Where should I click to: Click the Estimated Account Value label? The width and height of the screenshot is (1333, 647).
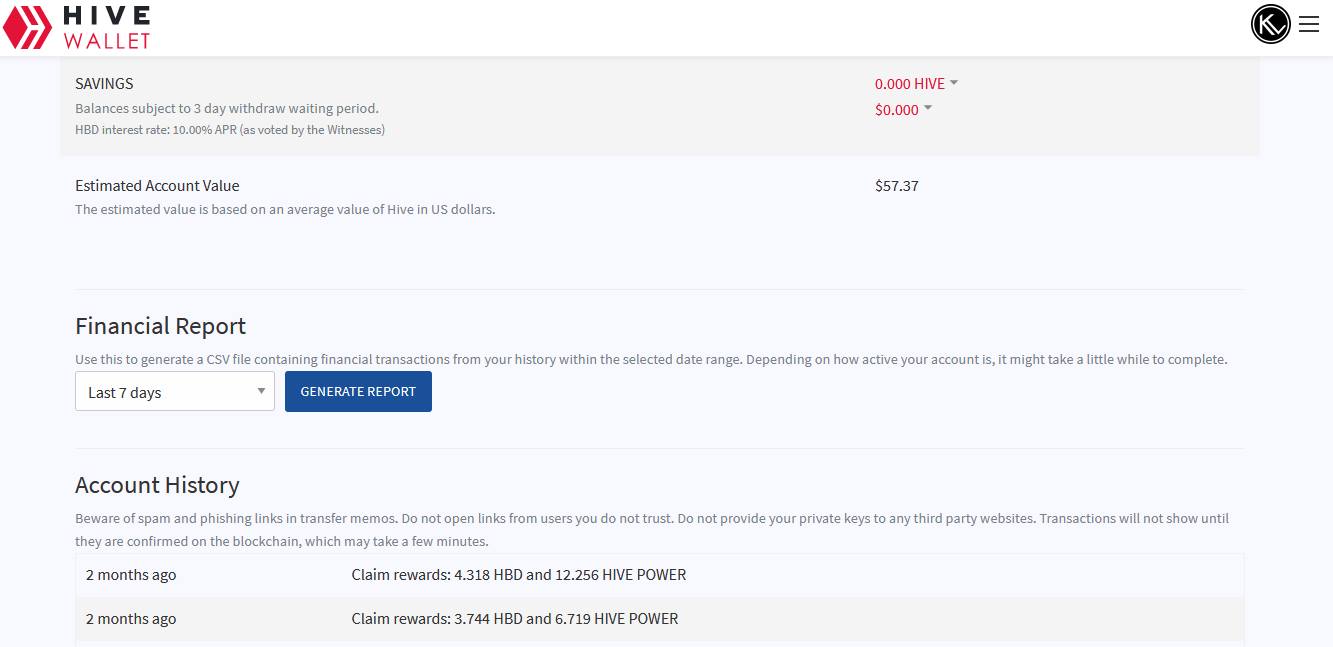pos(157,186)
